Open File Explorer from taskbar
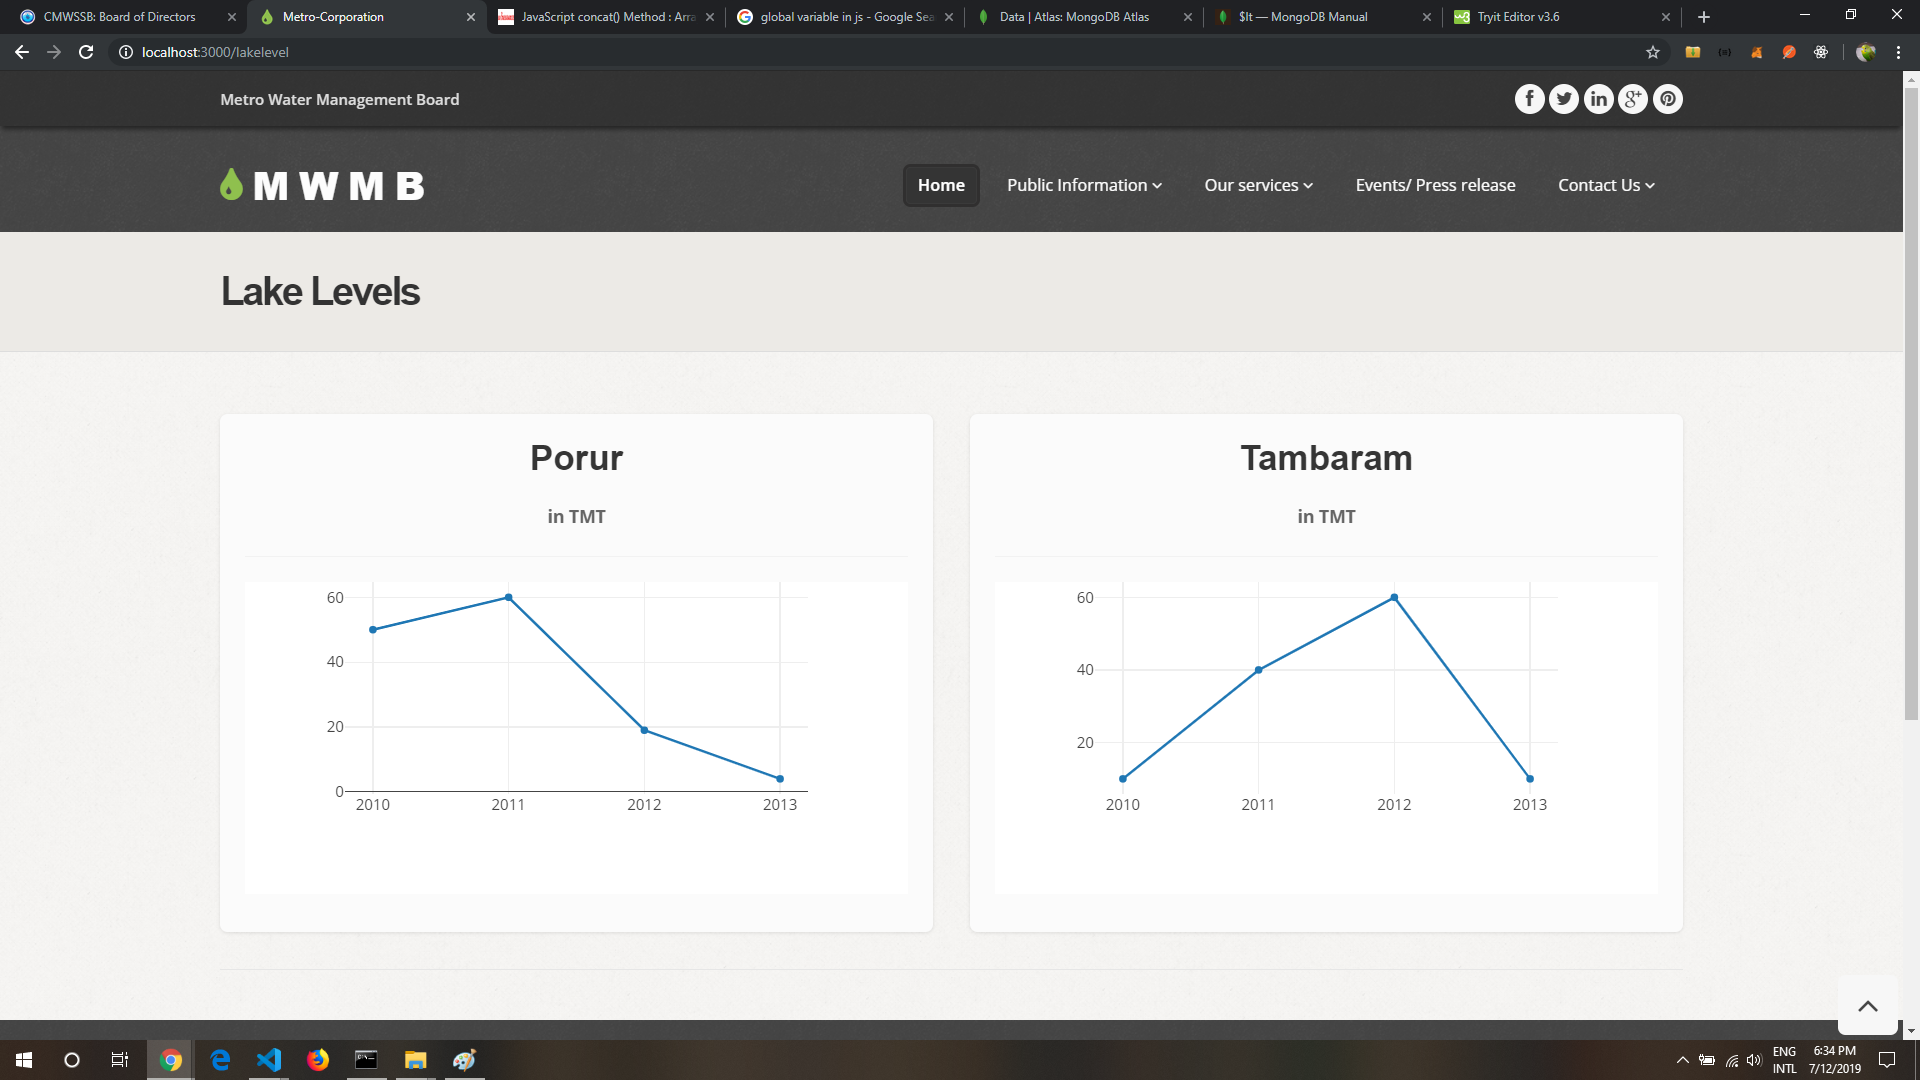Image resolution: width=1920 pixels, height=1080 pixels. coord(415,1060)
